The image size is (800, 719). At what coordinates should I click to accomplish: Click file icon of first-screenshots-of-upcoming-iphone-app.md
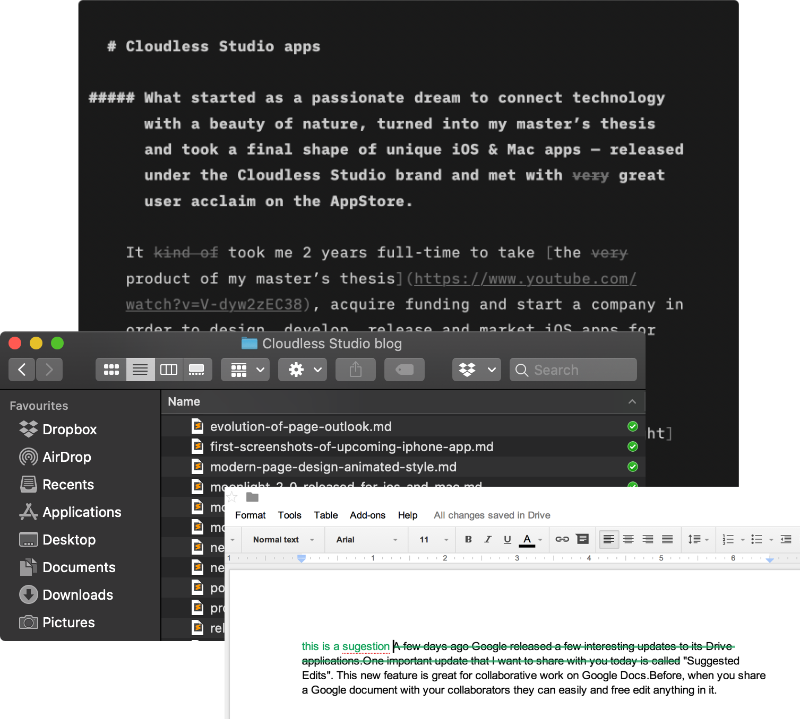[x=197, y=447]
